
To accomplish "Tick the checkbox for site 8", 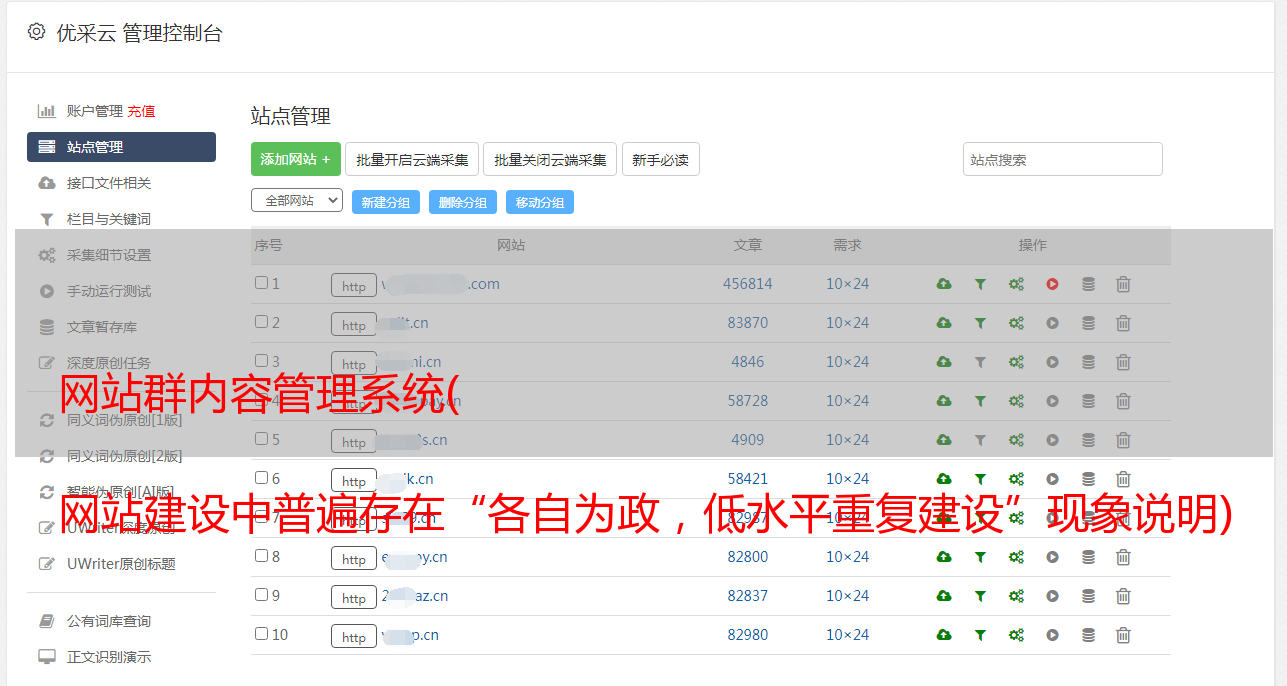I will tap(261, 556).
